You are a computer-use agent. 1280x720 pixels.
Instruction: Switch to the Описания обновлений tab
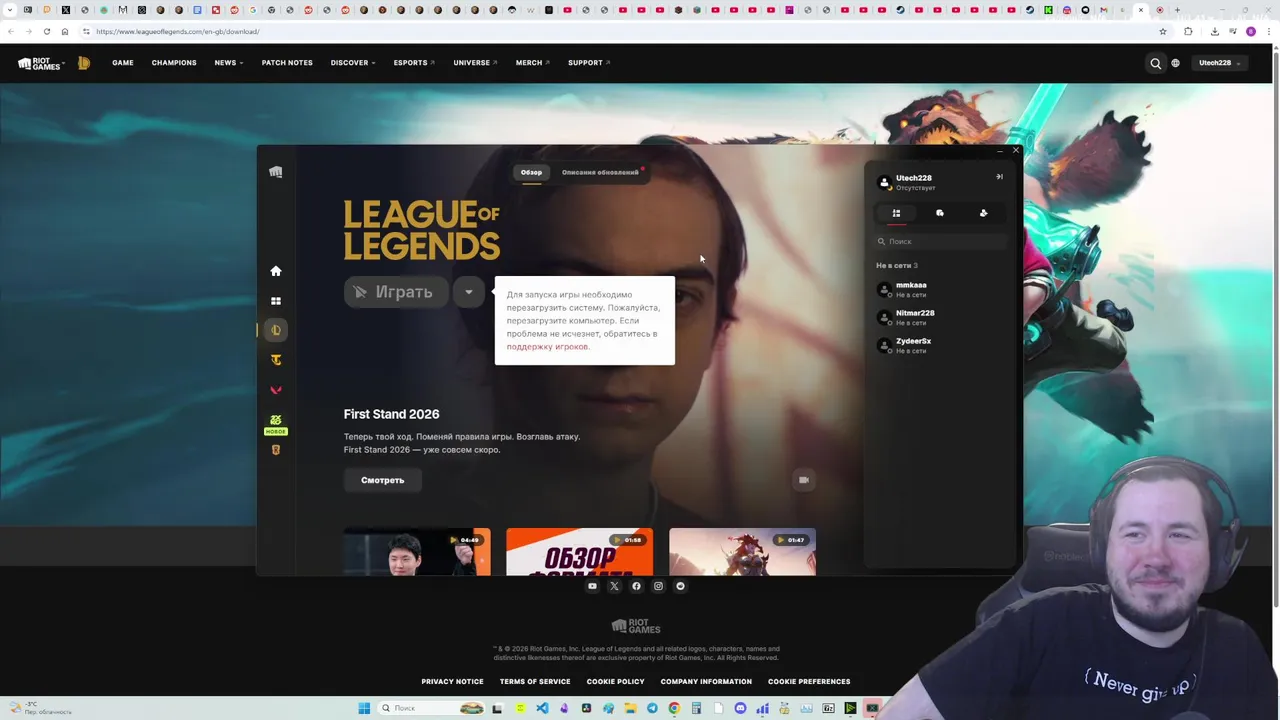tap(600, 173)
